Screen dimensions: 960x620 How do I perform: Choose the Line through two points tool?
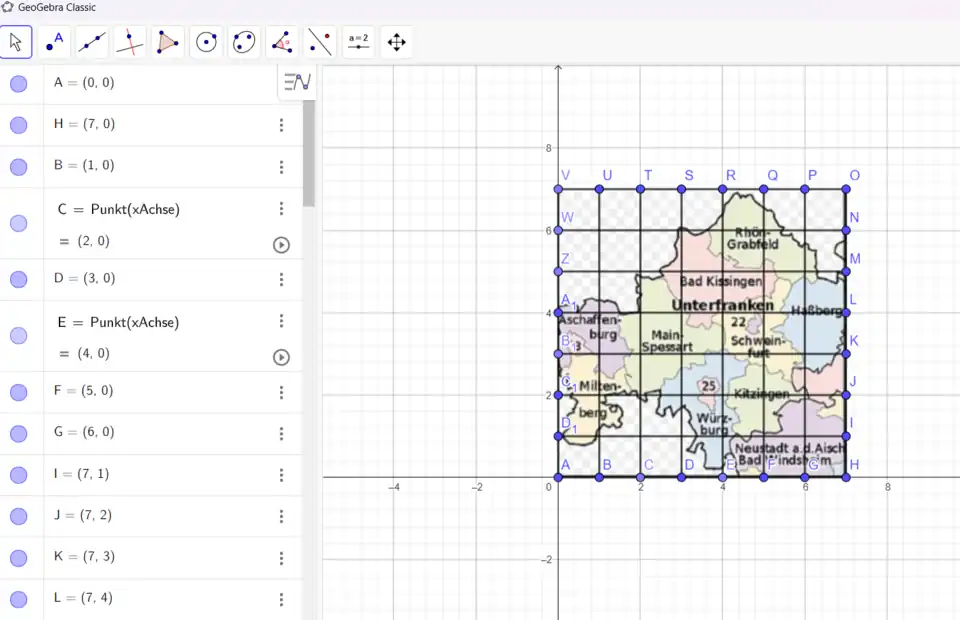93,42
